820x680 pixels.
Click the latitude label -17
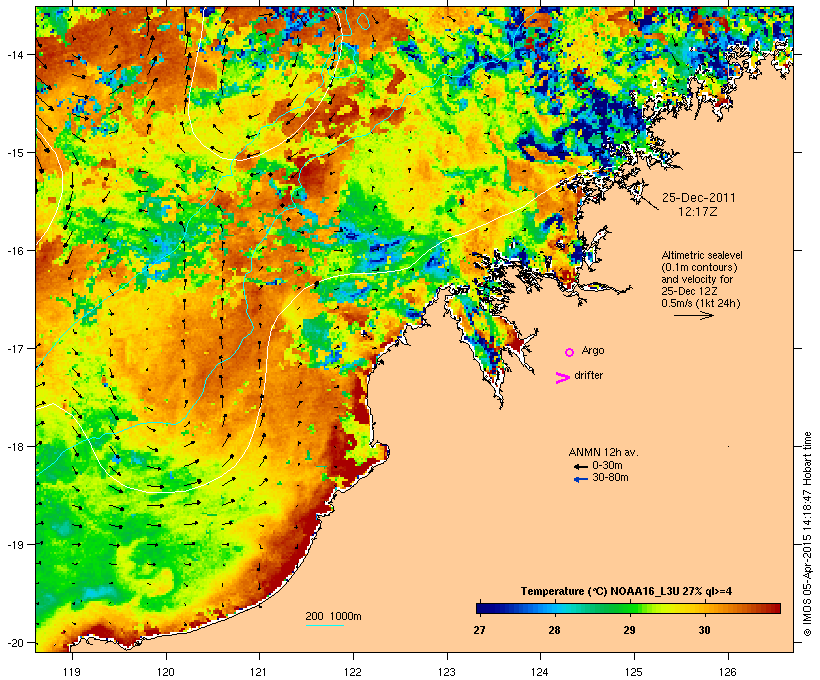click(x=15, y=348)
